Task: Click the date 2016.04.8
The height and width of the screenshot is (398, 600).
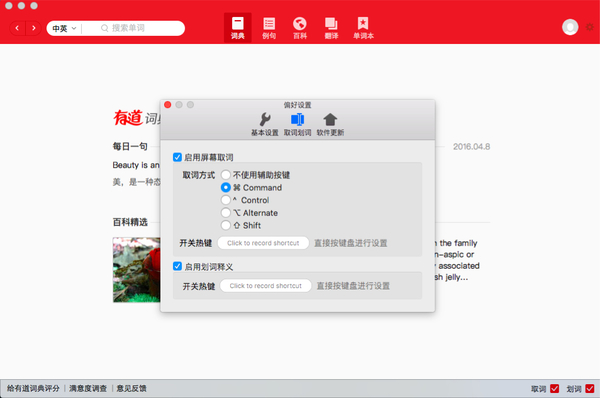Action: pyautogui.click(x=471, y=147)
